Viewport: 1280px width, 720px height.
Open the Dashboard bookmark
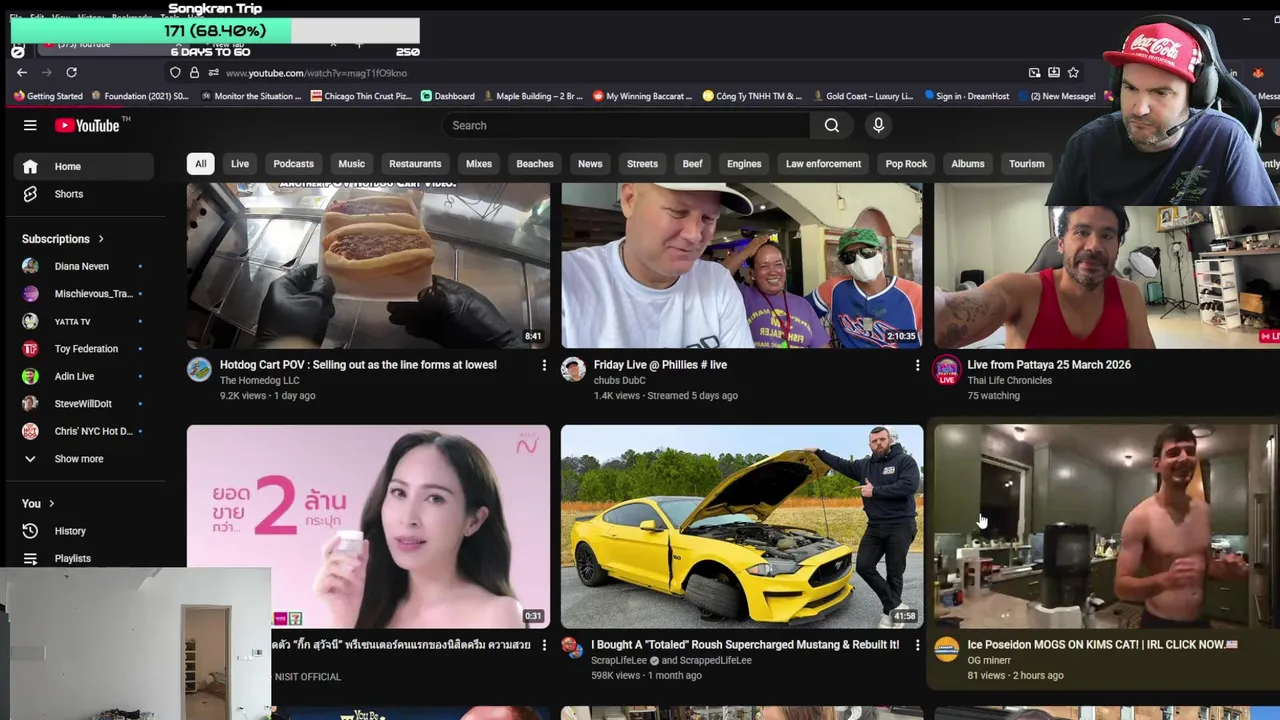[x=447, y=96]
